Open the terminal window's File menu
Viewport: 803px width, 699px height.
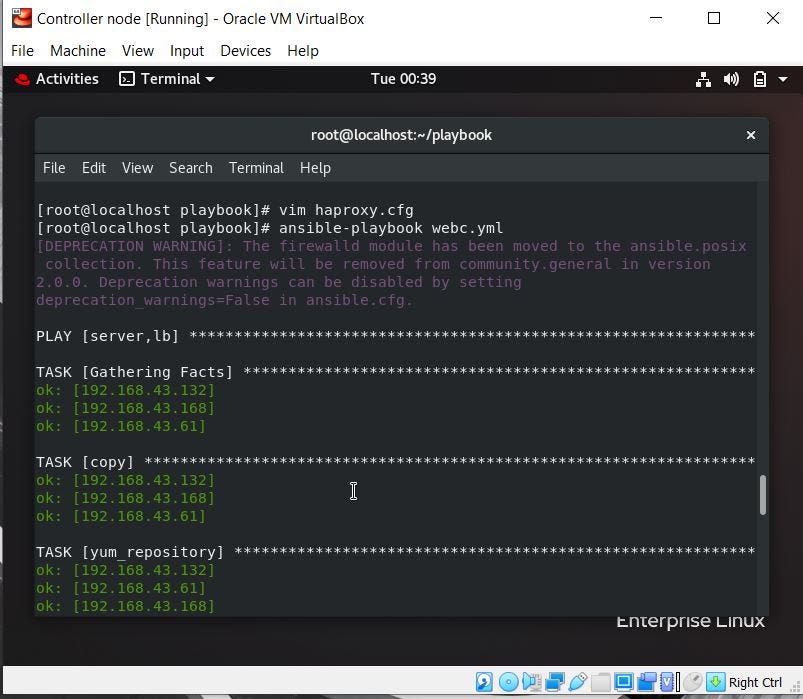pyautogui.click(x=54, y=168)
